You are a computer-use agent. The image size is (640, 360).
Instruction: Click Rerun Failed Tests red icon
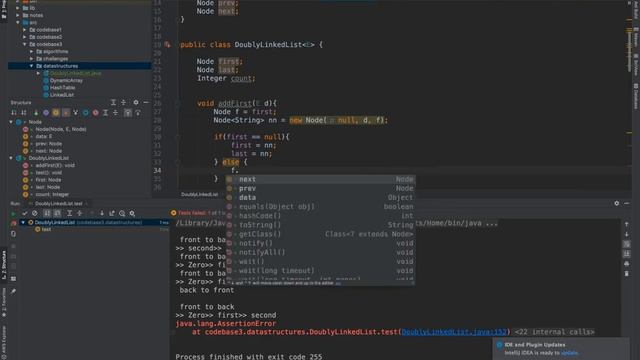tap(13, 223)
